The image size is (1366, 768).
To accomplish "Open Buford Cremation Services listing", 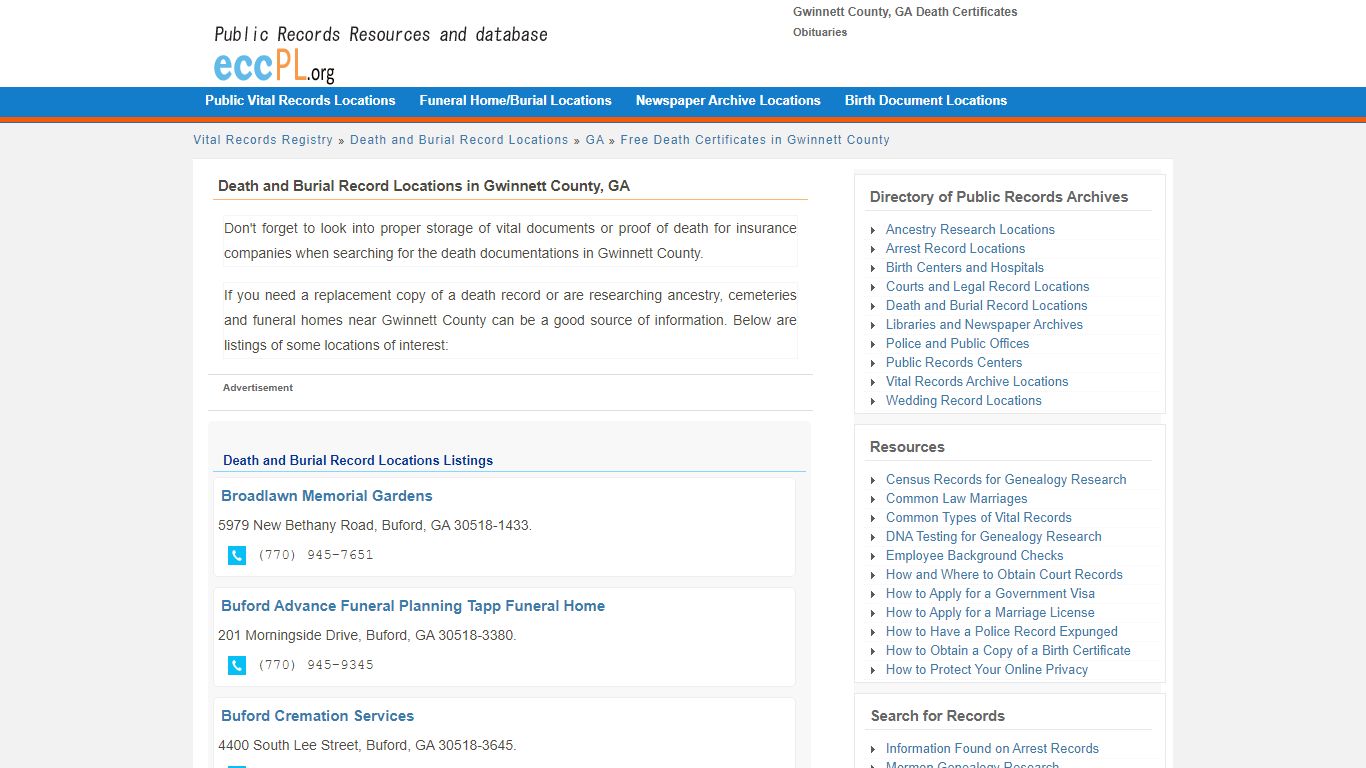I will (317, 716).
